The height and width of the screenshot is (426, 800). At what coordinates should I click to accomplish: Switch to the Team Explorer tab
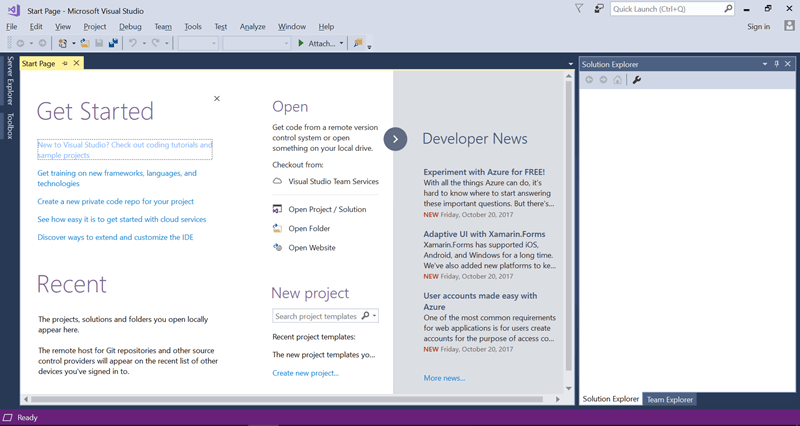(x=670, y=399)
